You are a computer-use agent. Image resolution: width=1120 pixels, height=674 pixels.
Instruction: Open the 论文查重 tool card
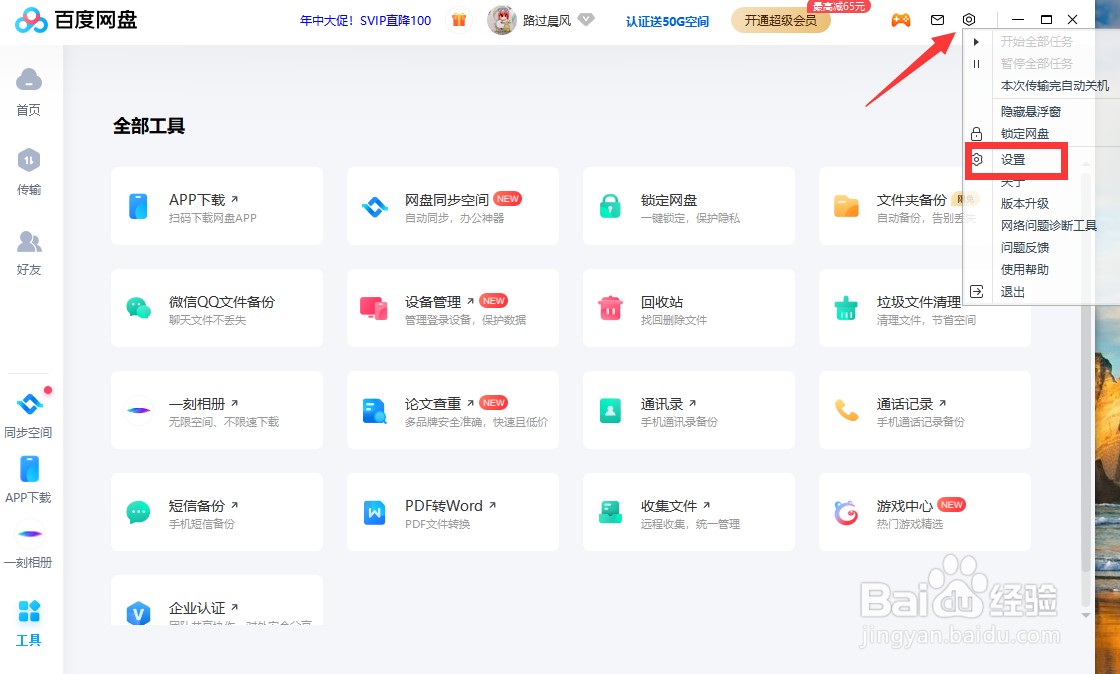[x=453, y=410]
